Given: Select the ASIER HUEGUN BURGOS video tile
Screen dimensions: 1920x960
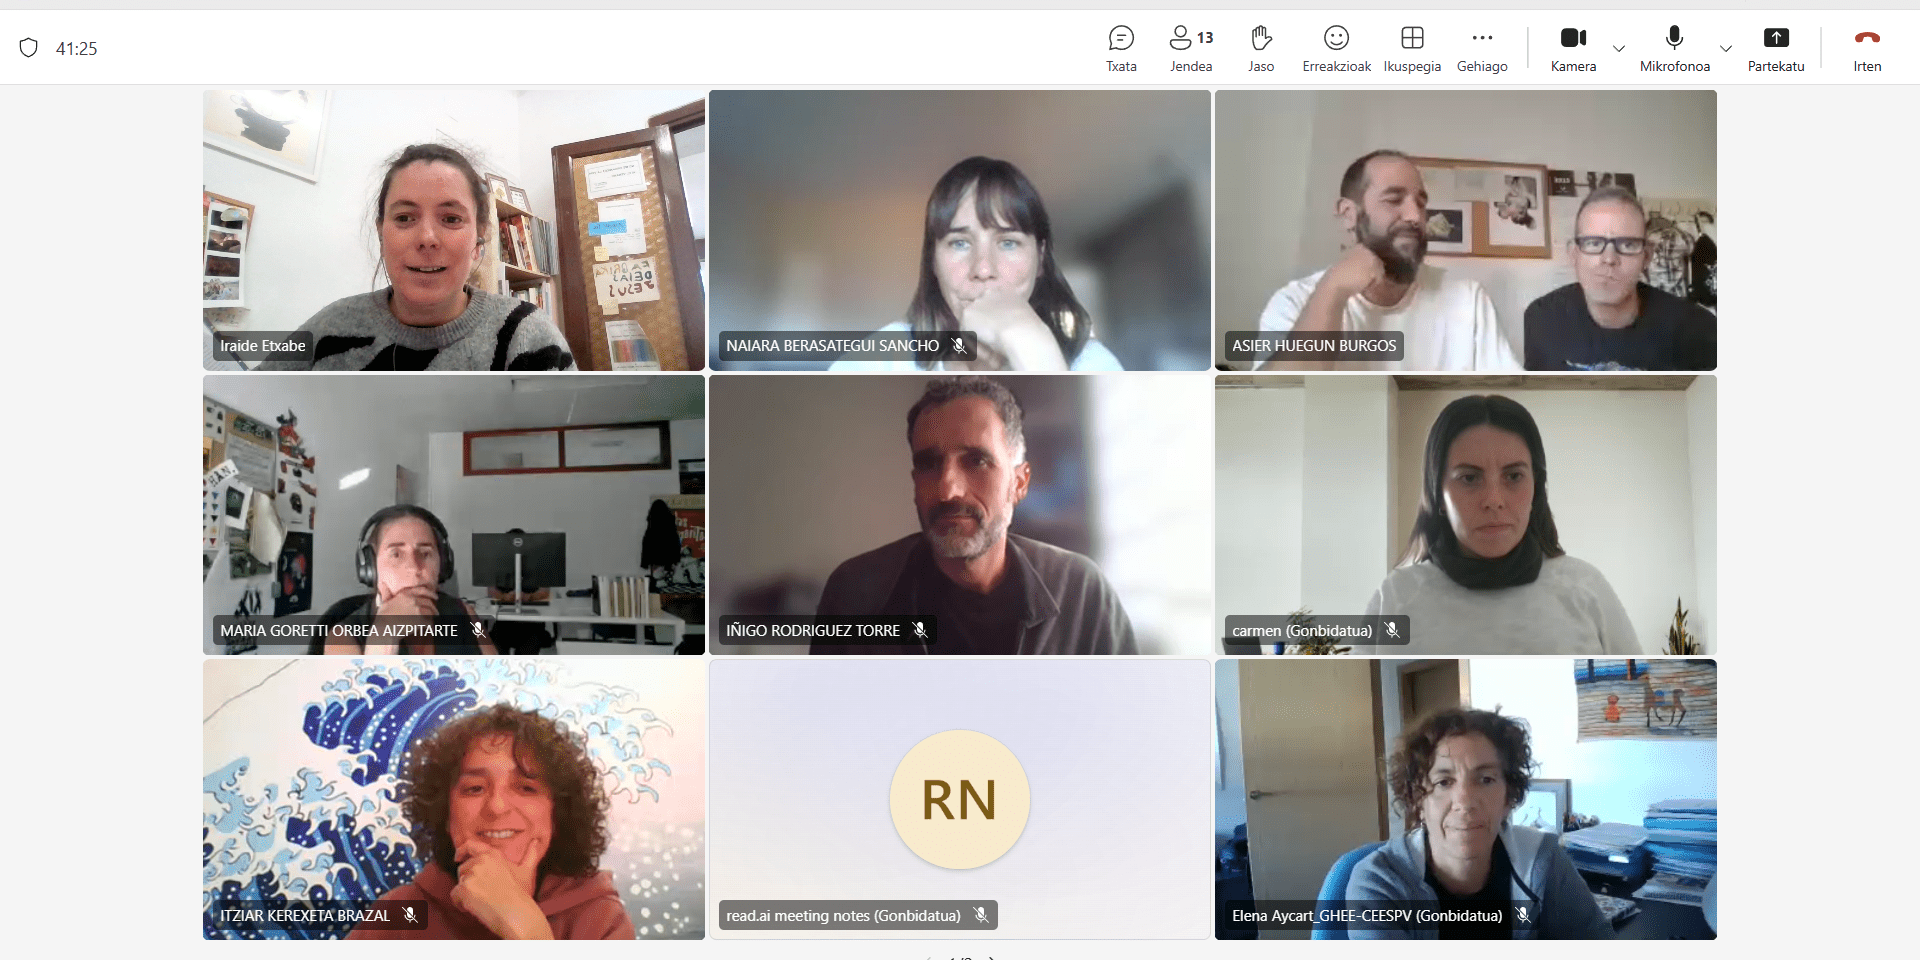Looking at the screenshot, I should [1465, 230].
